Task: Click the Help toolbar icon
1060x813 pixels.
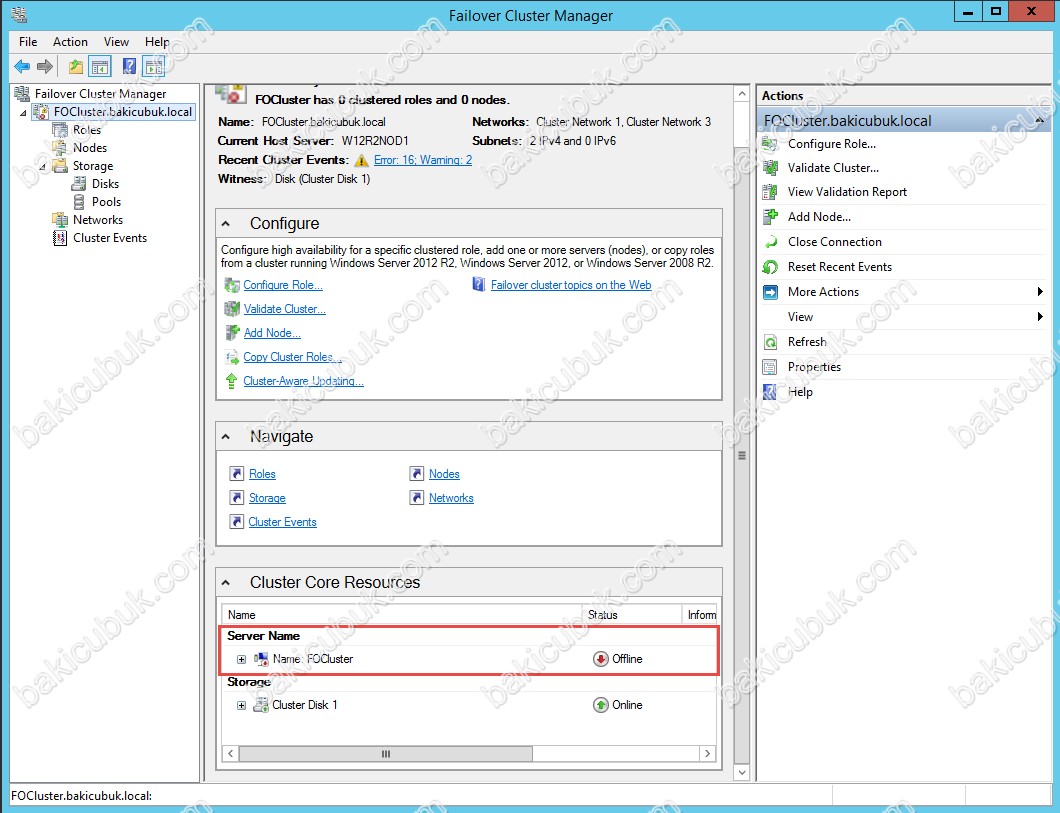Action: click(x=129, y=66)
